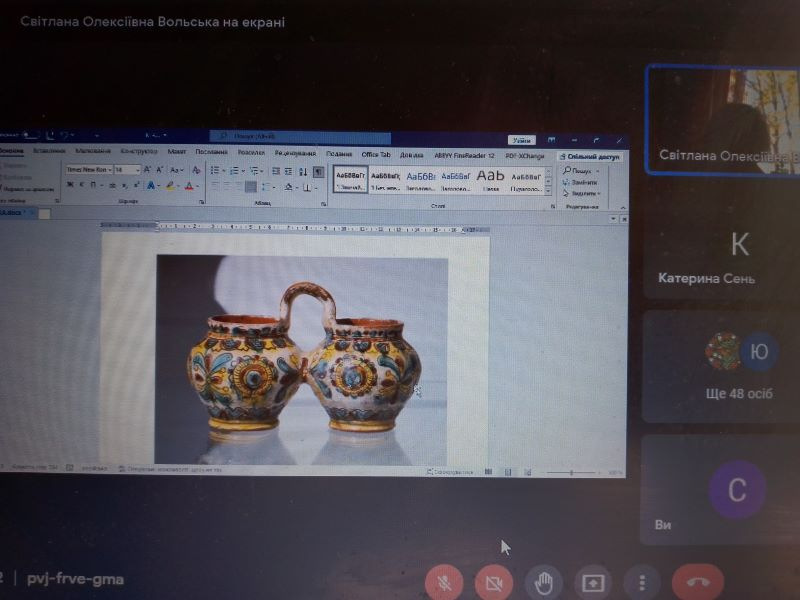Toggle the show paragraph marks pilcrow
The height and width of the screenshot is (600, 800).
pos(318,172)
